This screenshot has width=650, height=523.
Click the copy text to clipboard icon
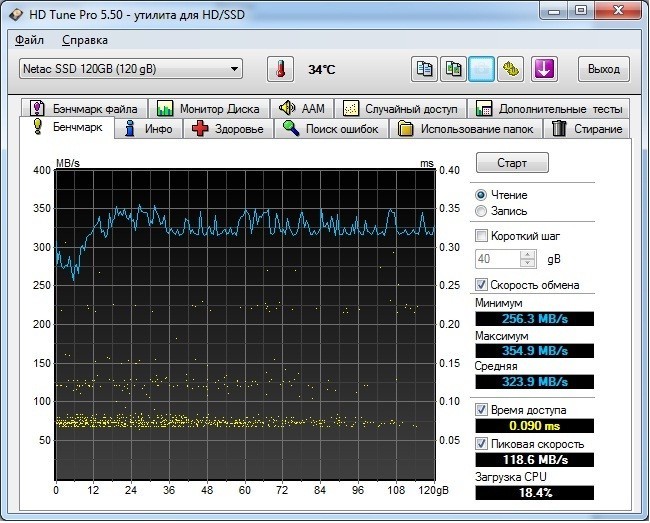pyautogui.click(x=424, y=69)
